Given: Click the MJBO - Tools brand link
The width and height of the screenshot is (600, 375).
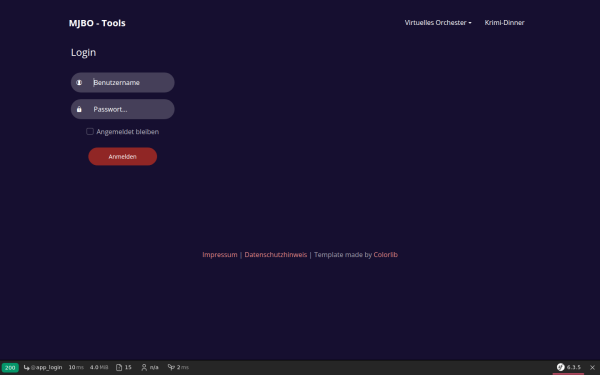Looking at the screenshot, I should click(97, 23).
